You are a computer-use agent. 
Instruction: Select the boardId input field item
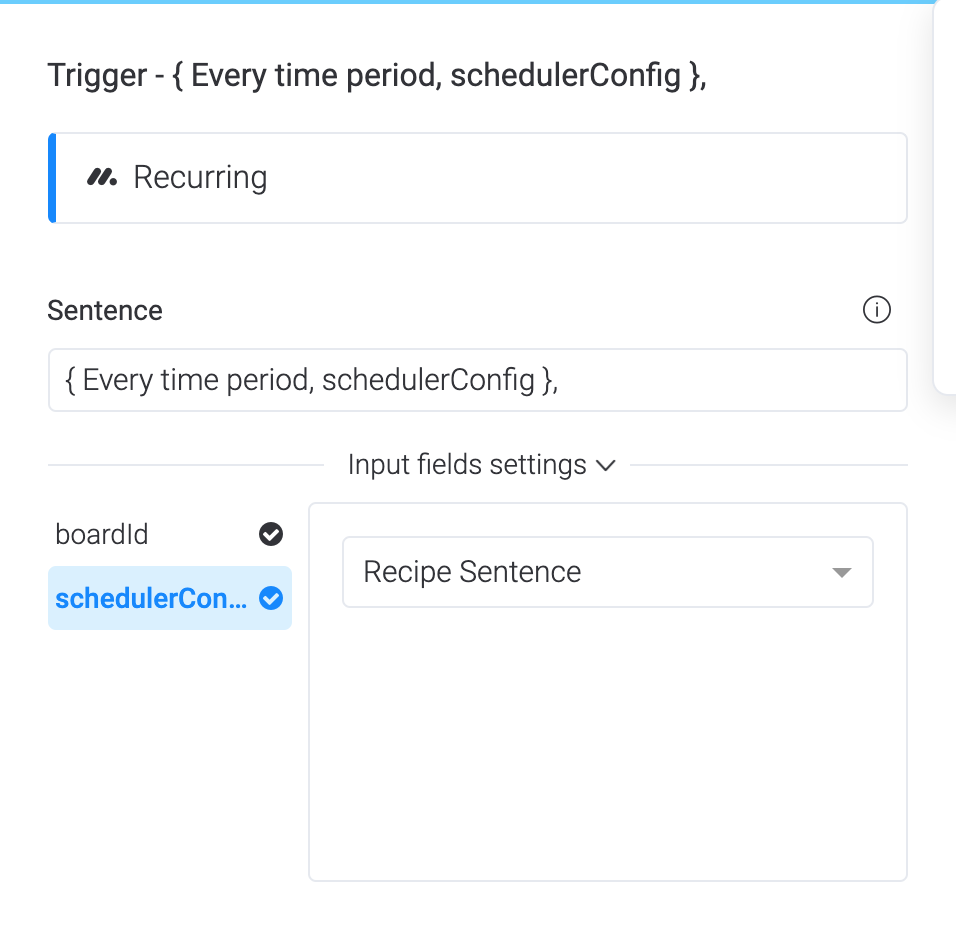point(169,535)
